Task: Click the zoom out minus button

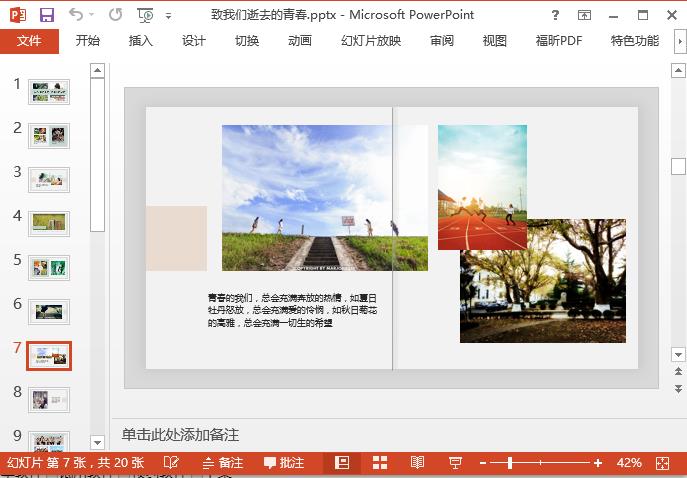Action: pos(483,463)
